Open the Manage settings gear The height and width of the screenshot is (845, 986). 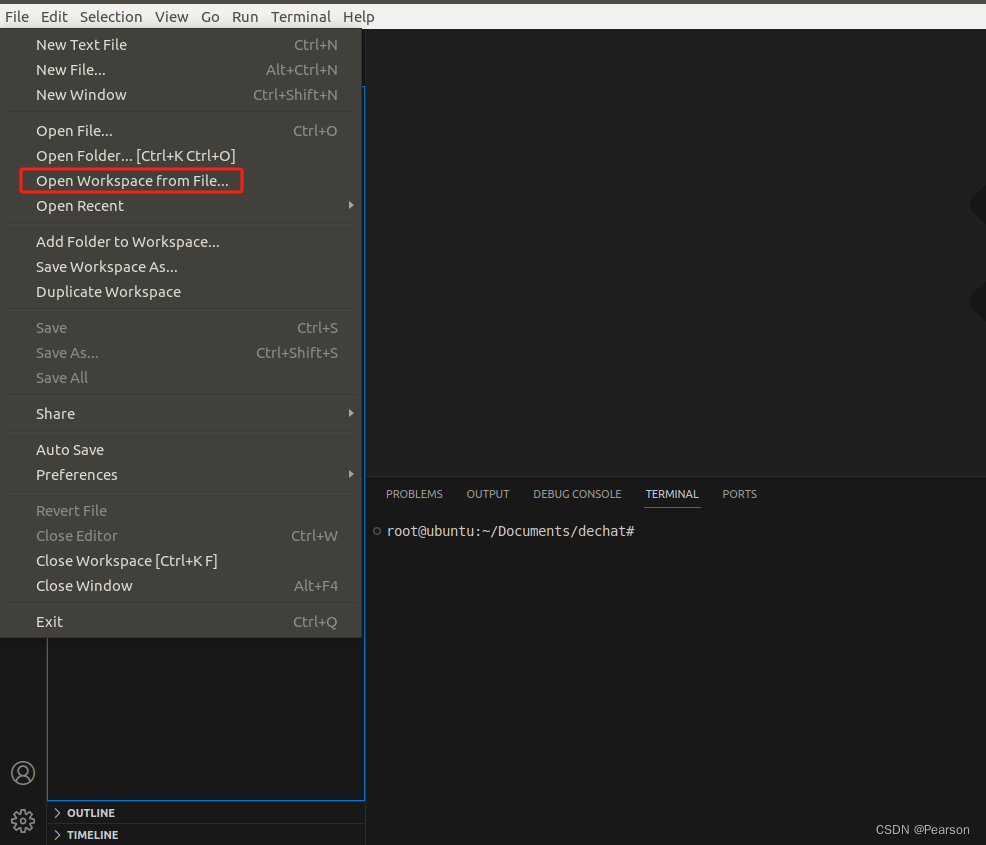tap(23, 820)
